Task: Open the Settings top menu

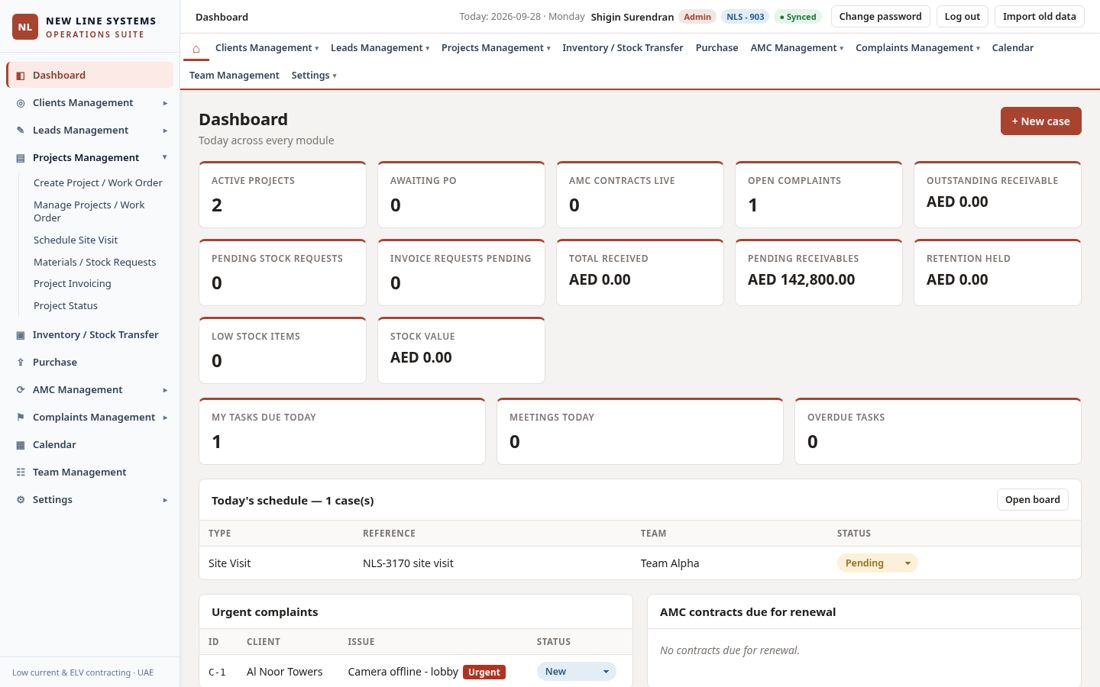Action: pyautogui.click(x=314, y=75)
